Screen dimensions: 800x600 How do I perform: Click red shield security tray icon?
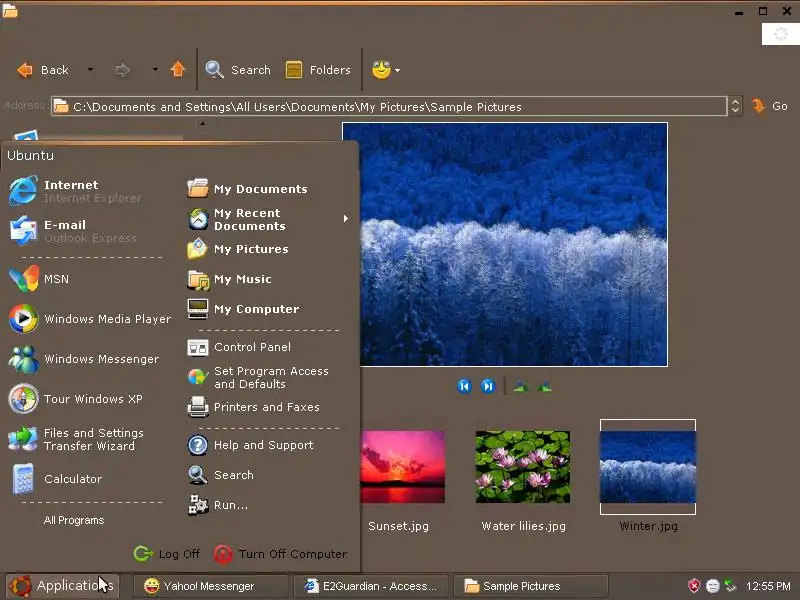coord(694,586)
